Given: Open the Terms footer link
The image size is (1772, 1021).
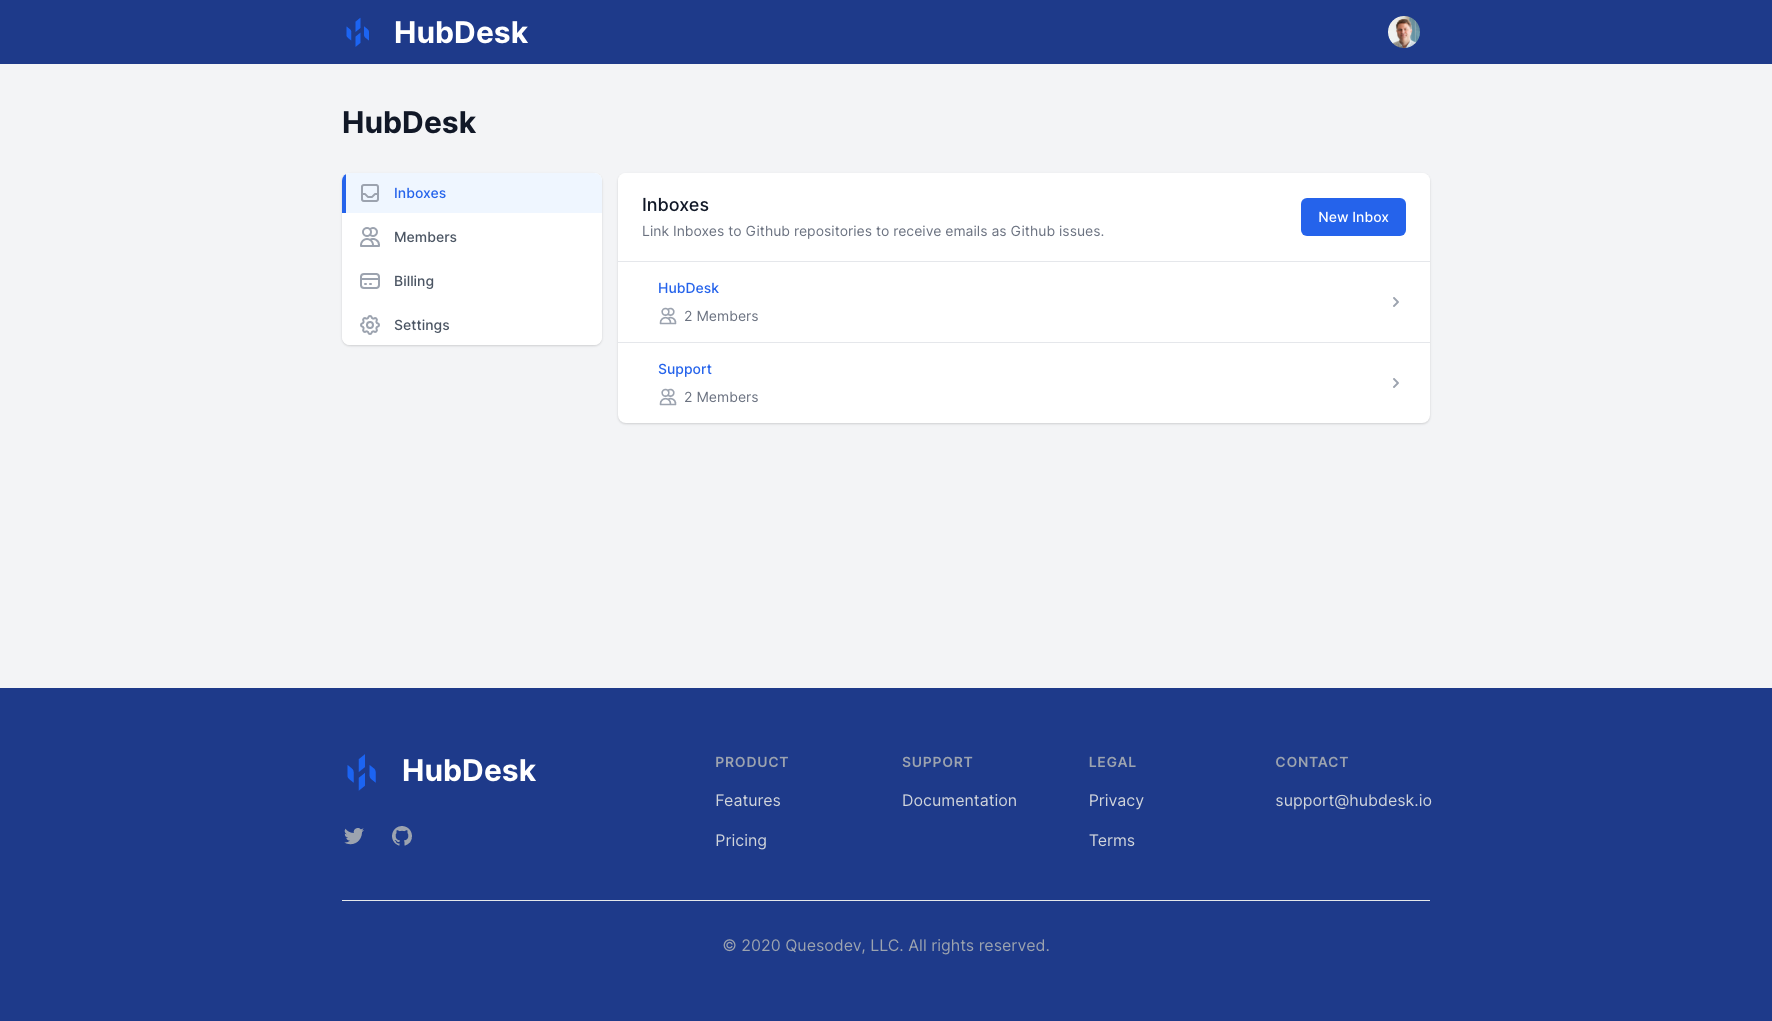Looking at the screenshot, I should click(1112, 840).
